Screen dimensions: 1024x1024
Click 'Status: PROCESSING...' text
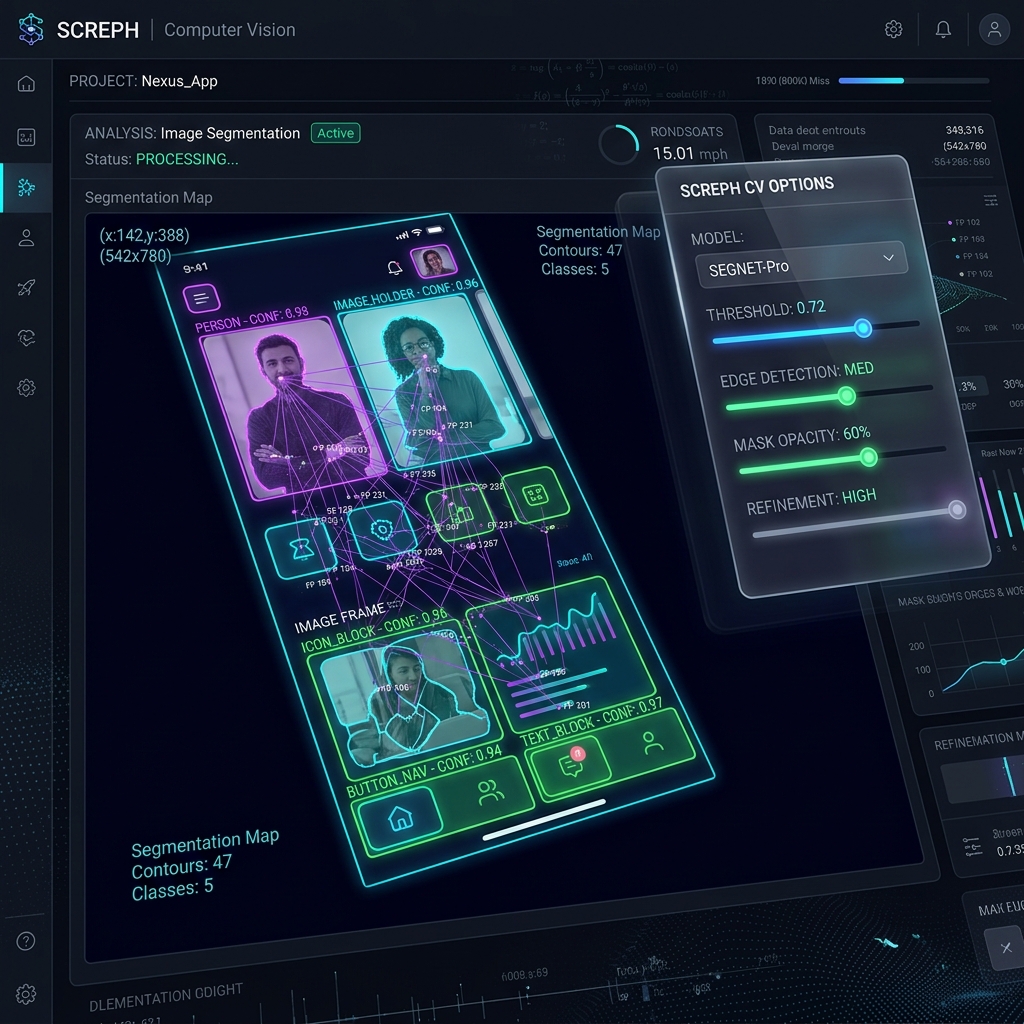coord(161,159)
